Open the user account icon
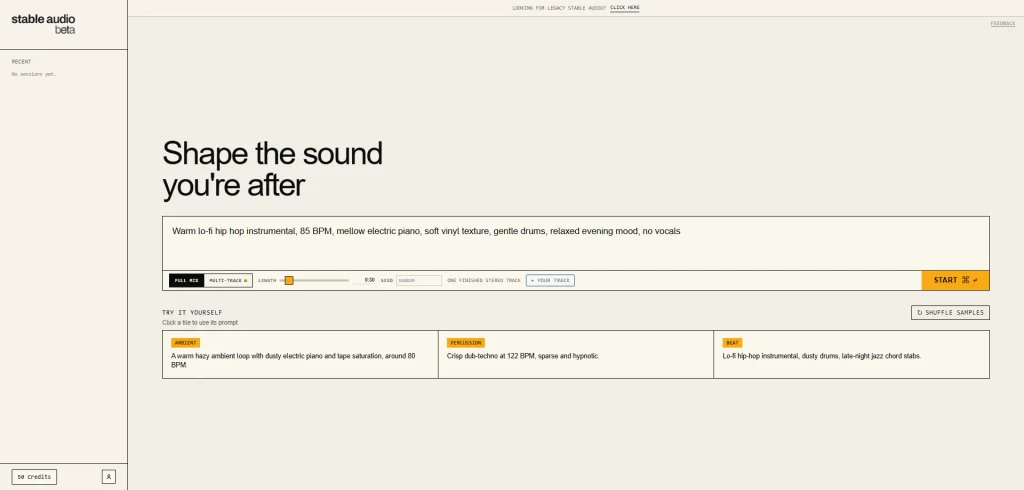 108,477
